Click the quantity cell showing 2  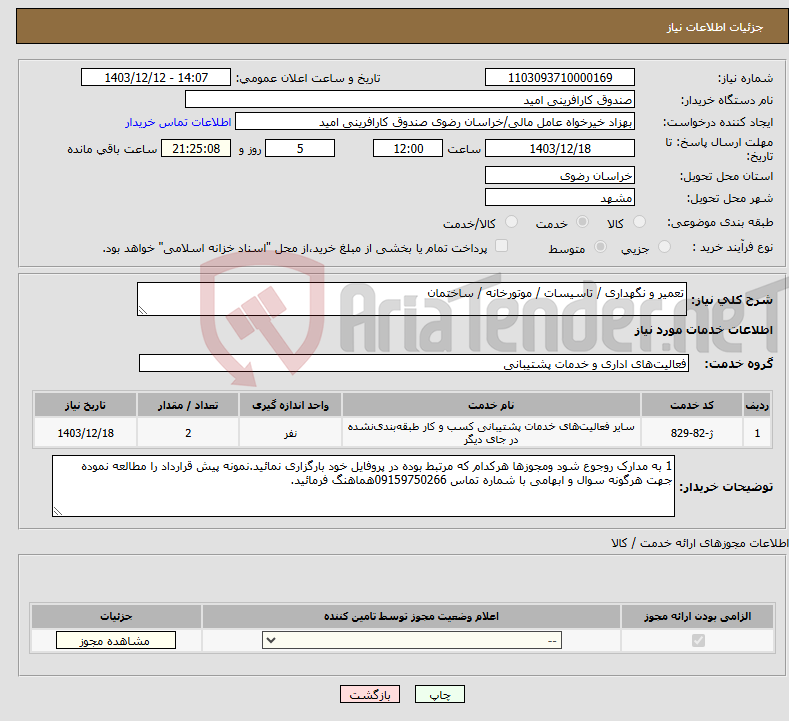click(x=188, y=433)
